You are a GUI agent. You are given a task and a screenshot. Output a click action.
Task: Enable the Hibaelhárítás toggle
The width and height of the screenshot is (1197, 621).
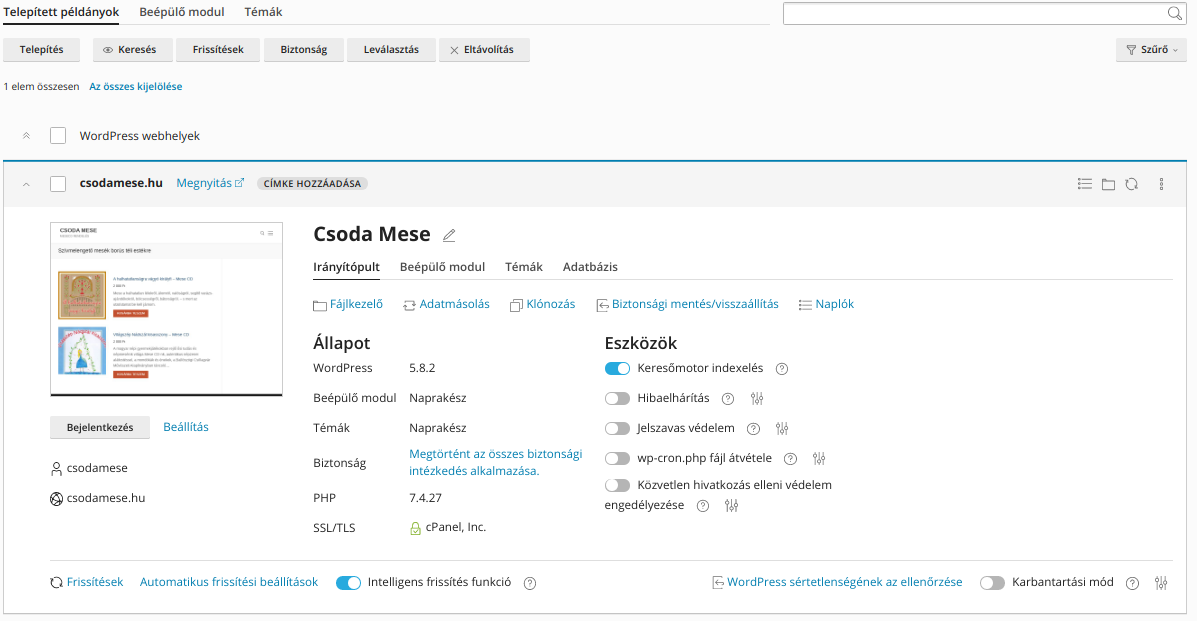[618, 399]
